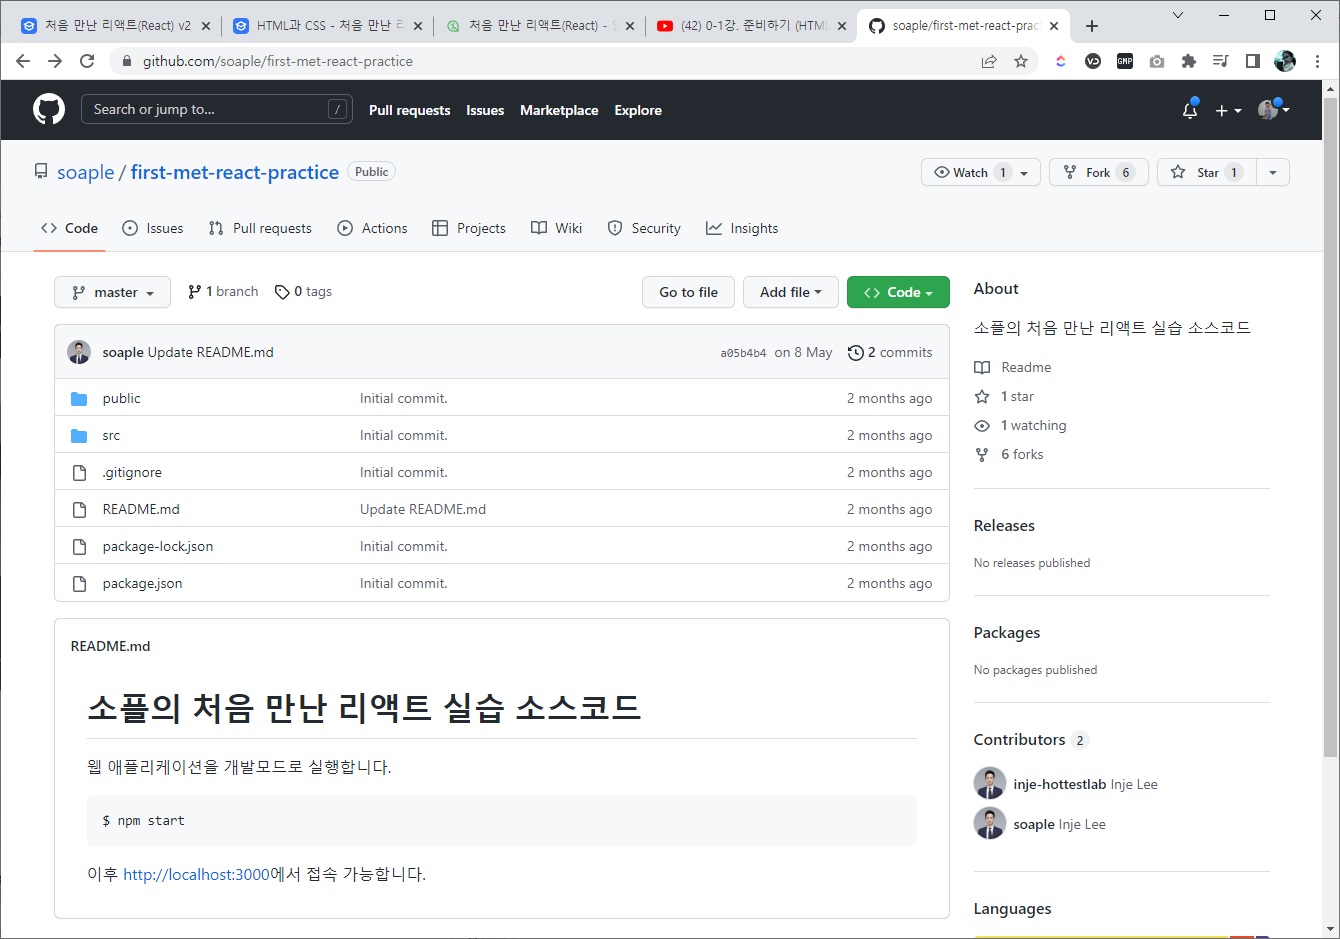Expand the Watch options dropdown arrow

click(x=1025, y=172)
